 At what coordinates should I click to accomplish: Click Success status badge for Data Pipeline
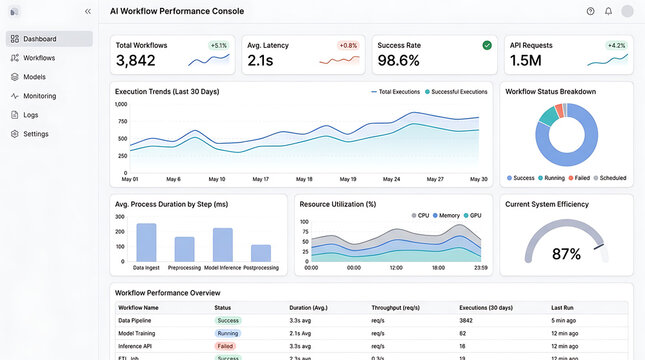click(228, 321)
